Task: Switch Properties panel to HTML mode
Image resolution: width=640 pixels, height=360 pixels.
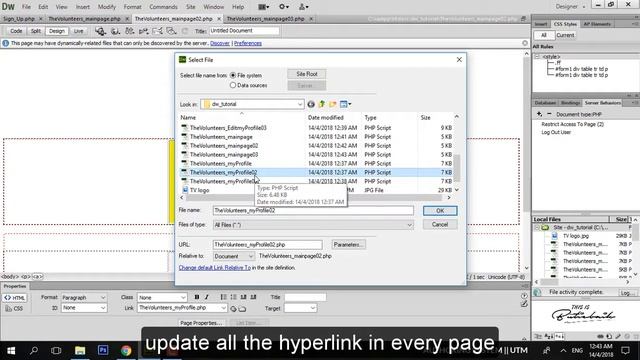Action: [x=15, y=298]
